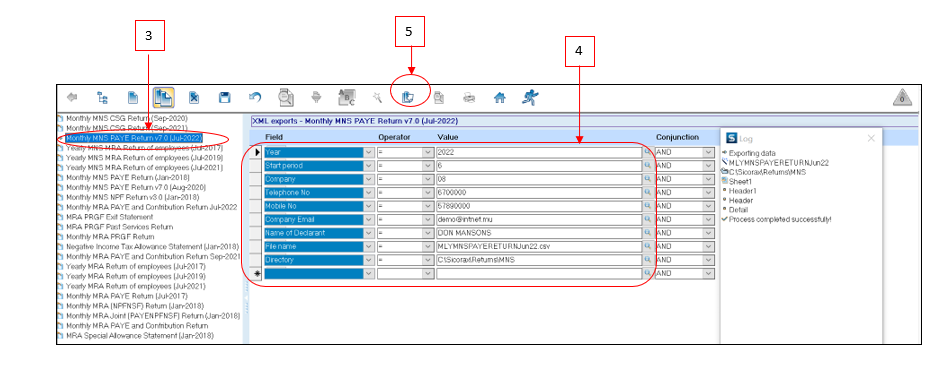
Task: Click the export icon circled in red
Action: click(408, 97)
